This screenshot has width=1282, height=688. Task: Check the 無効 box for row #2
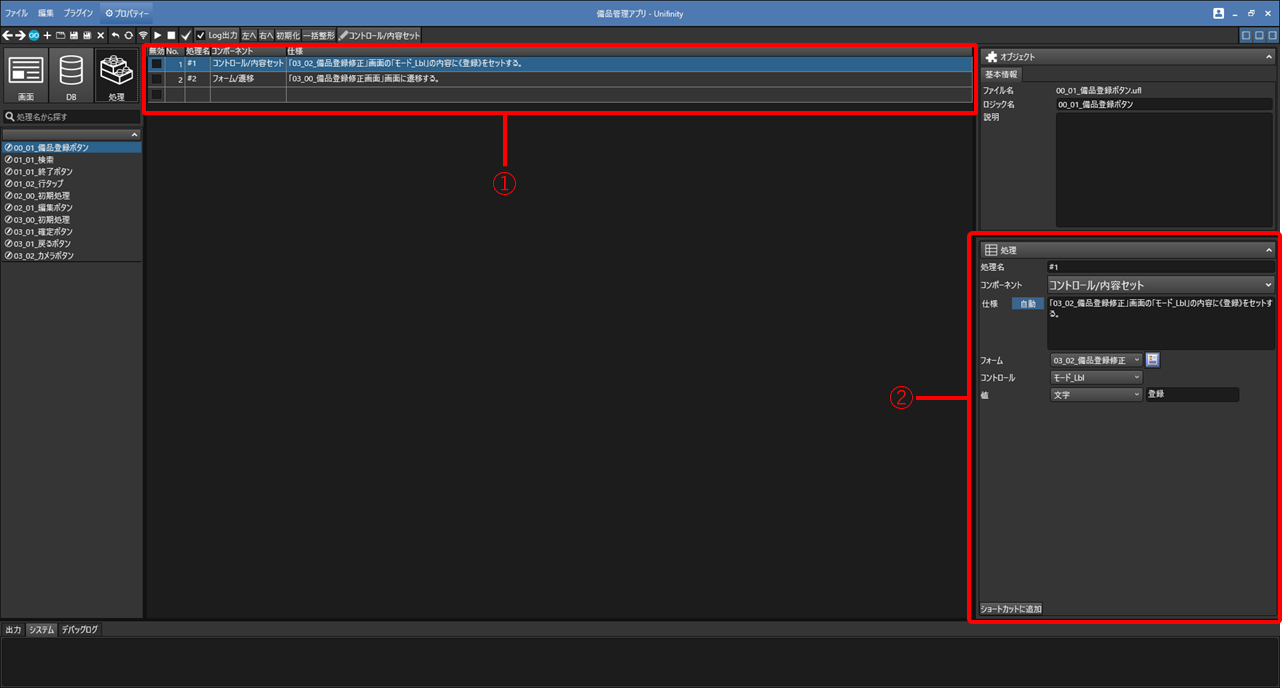point(156,79)
